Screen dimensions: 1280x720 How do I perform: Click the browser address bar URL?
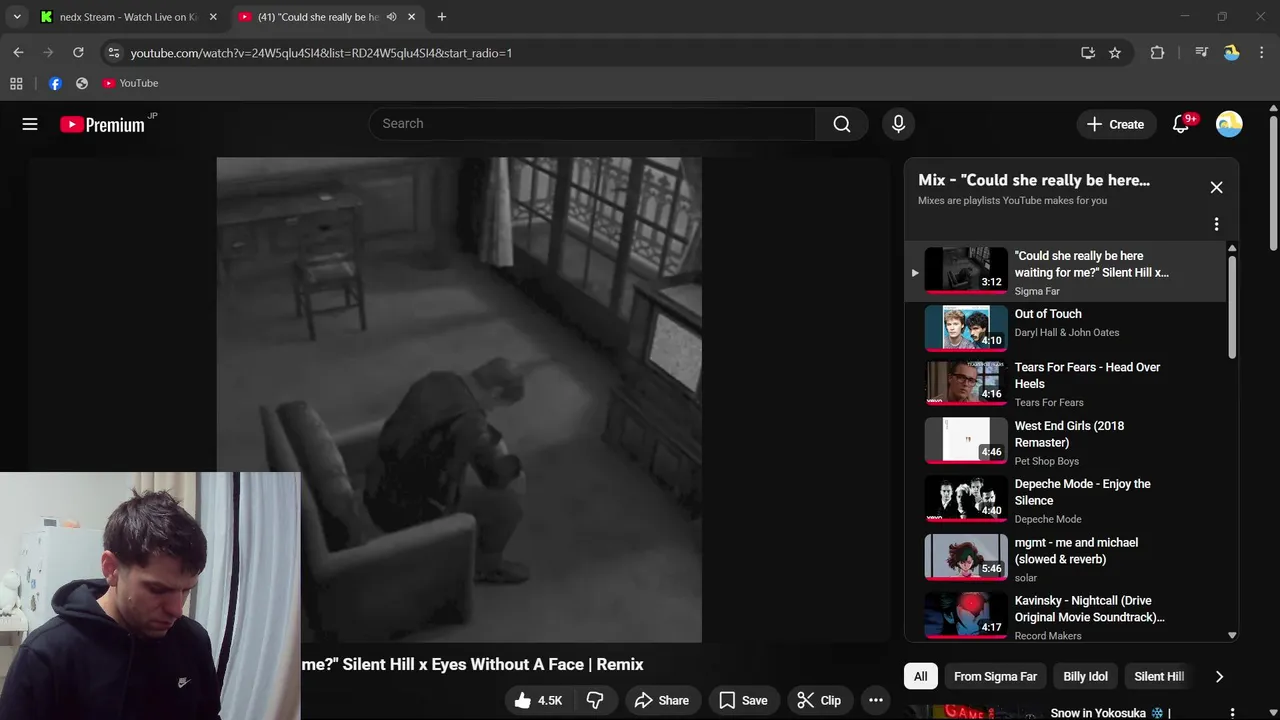tap(321, 53)
